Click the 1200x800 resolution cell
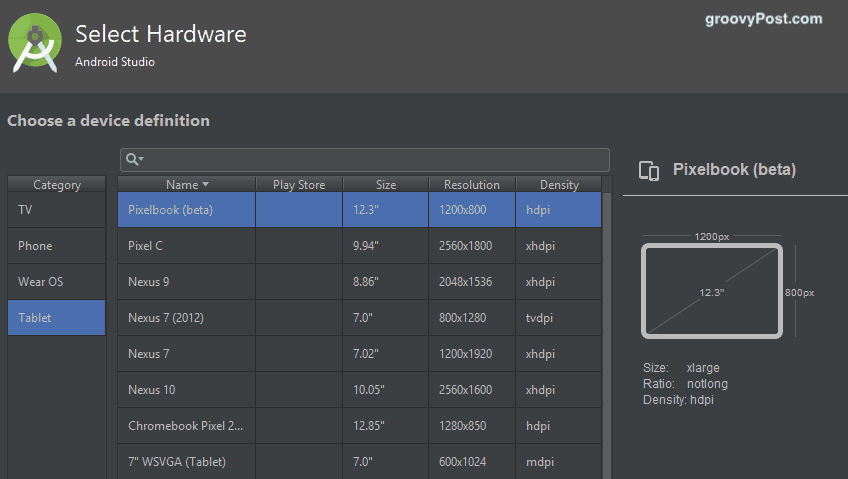 pos(472,210)
